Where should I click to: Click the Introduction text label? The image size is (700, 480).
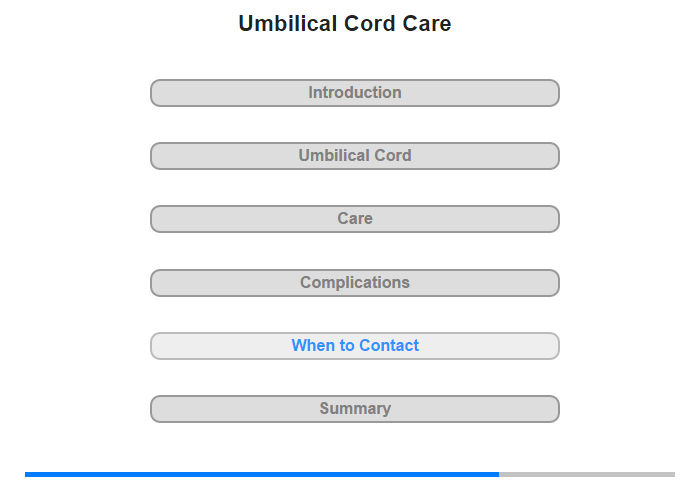pyautogui.click(x=354, y=93)
